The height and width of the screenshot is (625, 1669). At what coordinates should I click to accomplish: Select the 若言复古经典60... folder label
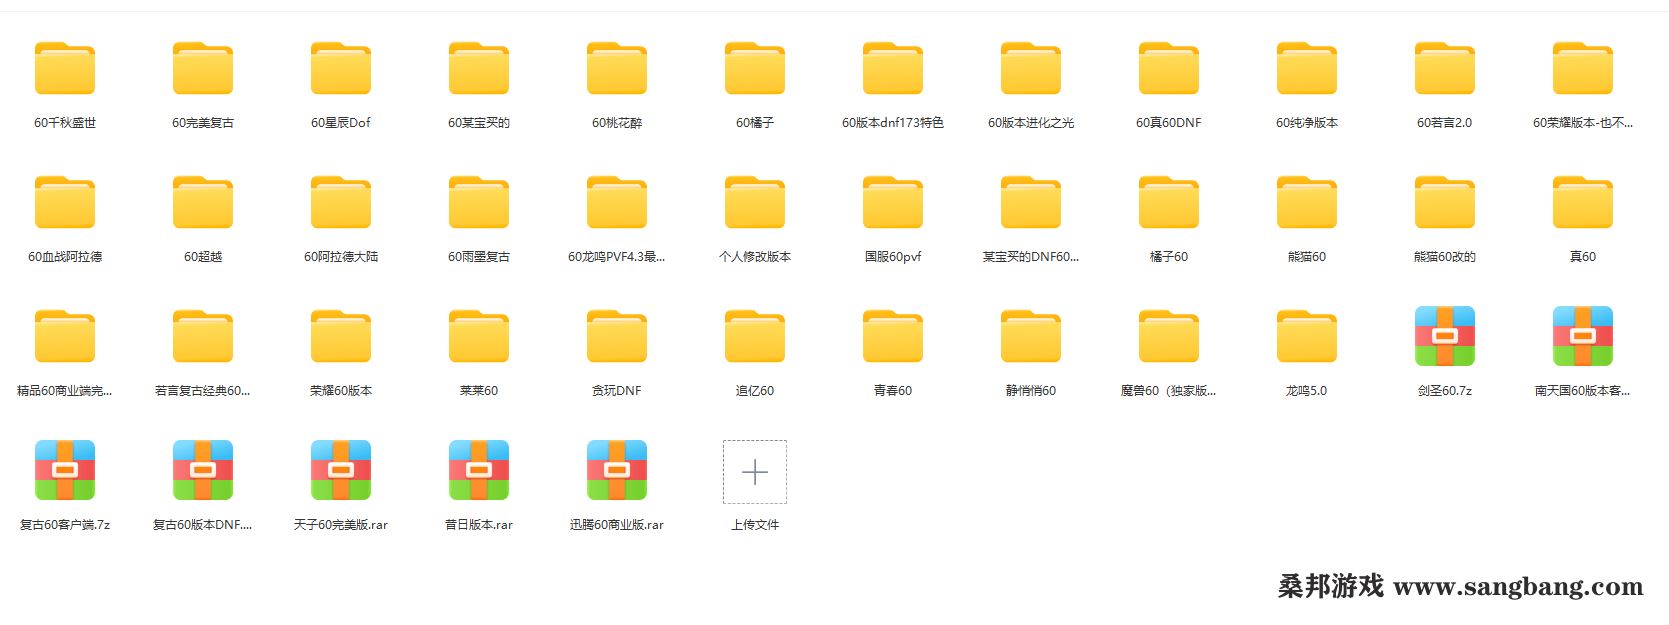click(203, 391)
